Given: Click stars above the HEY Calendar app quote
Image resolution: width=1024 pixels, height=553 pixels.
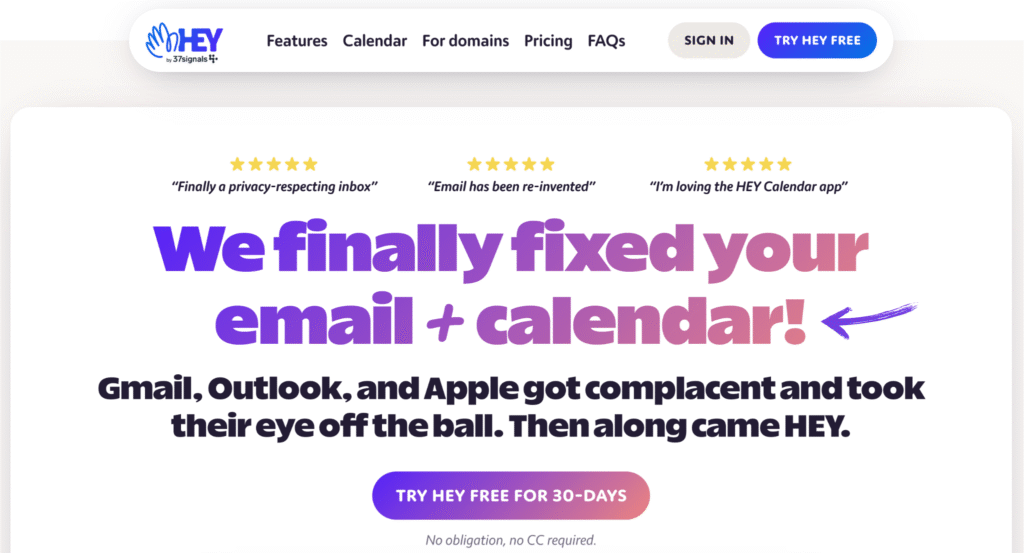Looking at the screenshot, I should point(748,164).
